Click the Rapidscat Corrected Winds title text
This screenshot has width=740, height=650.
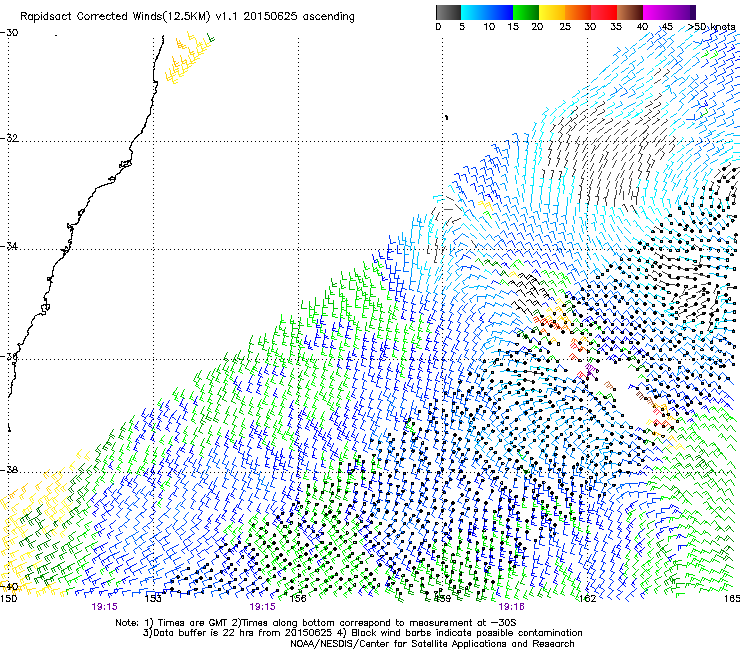pyautogui.click(x=187, y=16)
